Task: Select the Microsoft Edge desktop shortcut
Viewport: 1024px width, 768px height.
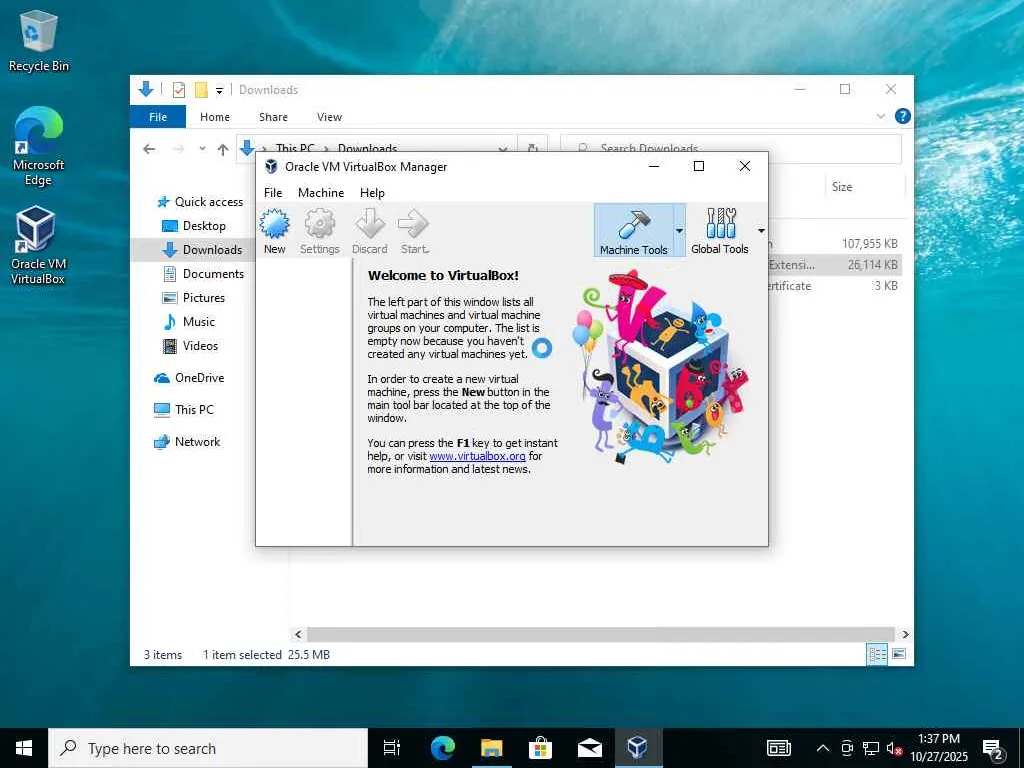Action: [x=39, y=147]
